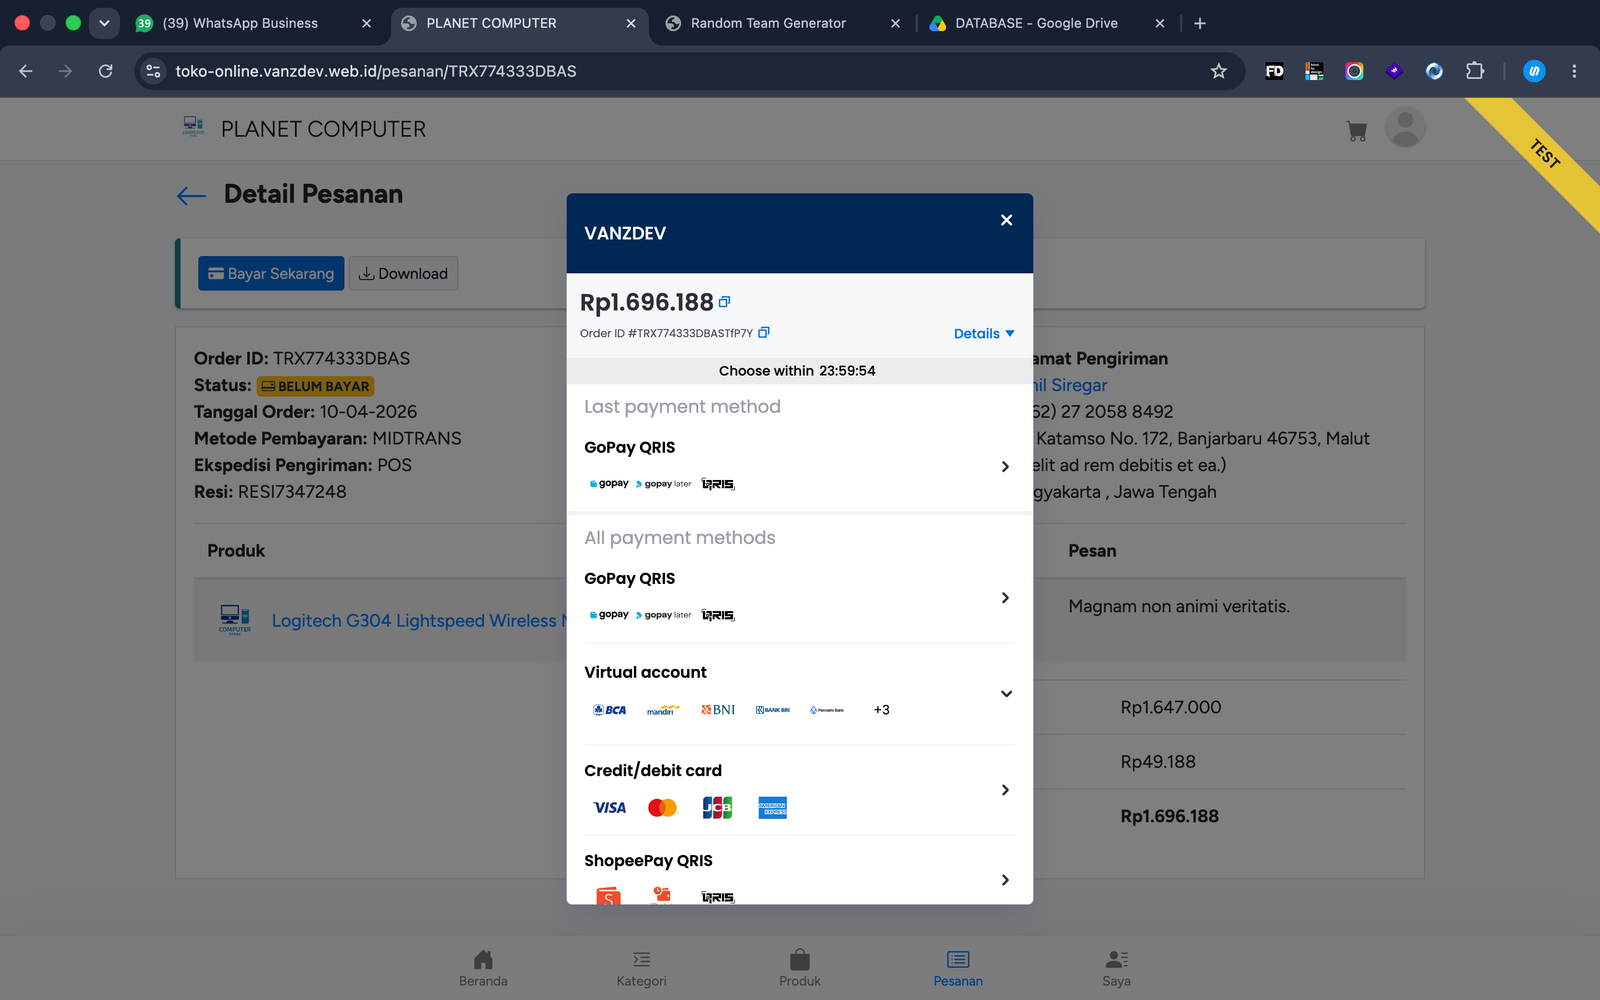Click the Download button
Image resolution: width=1600 pixels, height=1000 pixels.
click(404, 274)
